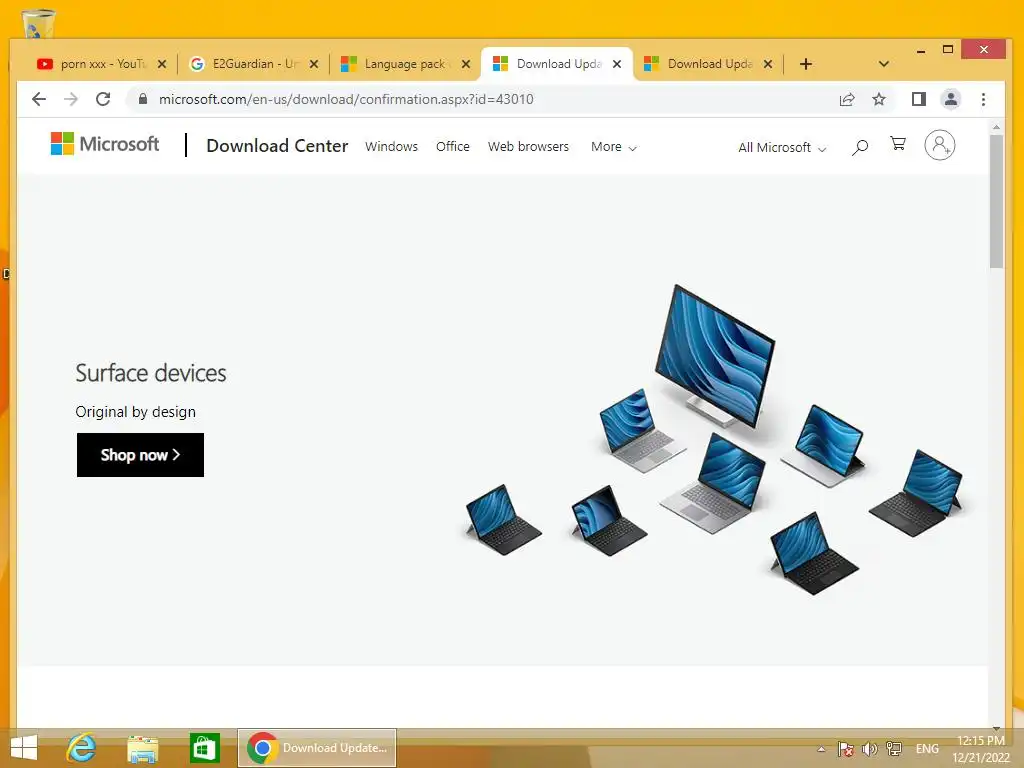The height and width of the screenshot is (768, 1024).
Task: Click the page vertical scrollbar thumb
Action: pos(996,200)
